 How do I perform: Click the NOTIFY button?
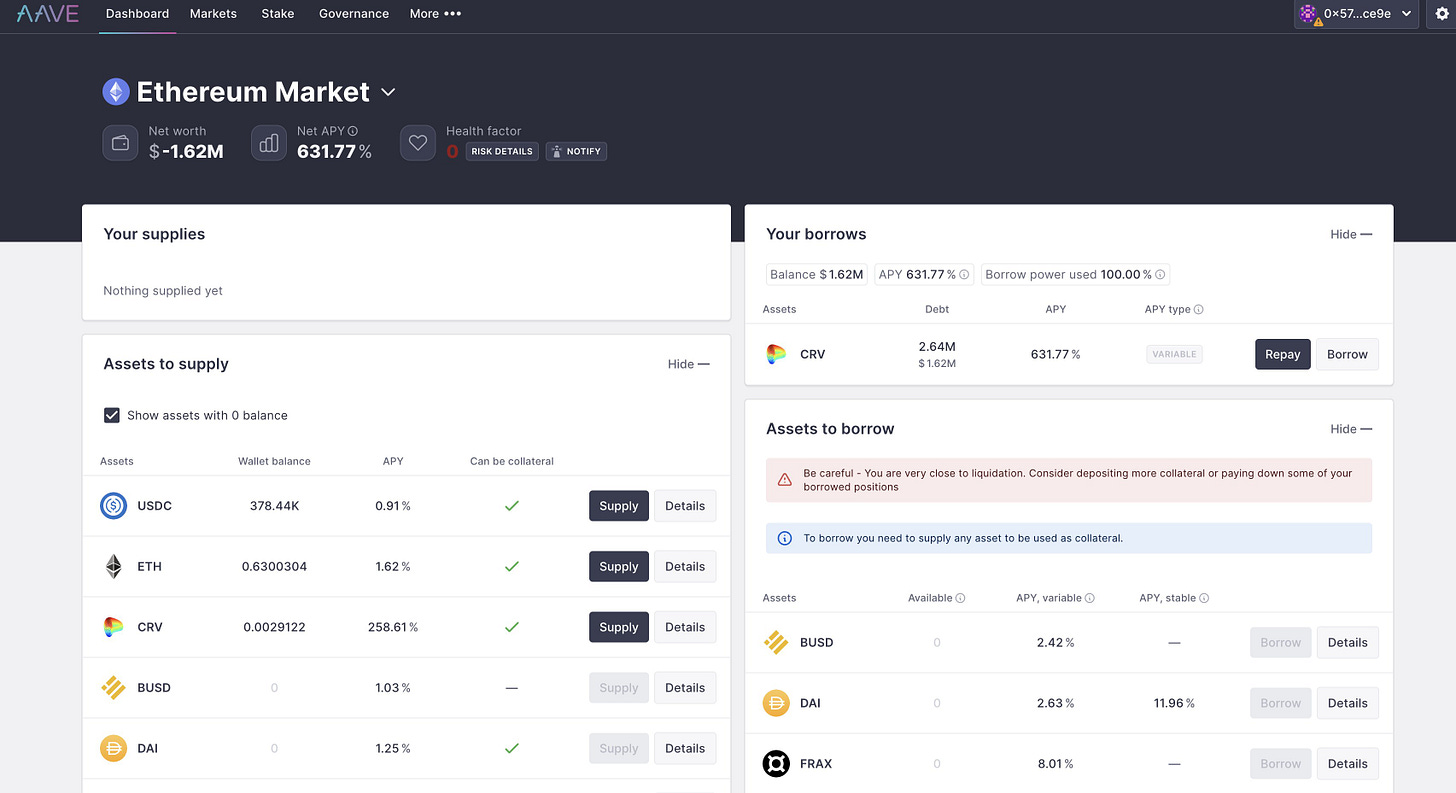pyautogui.click(x=576, y=151)
